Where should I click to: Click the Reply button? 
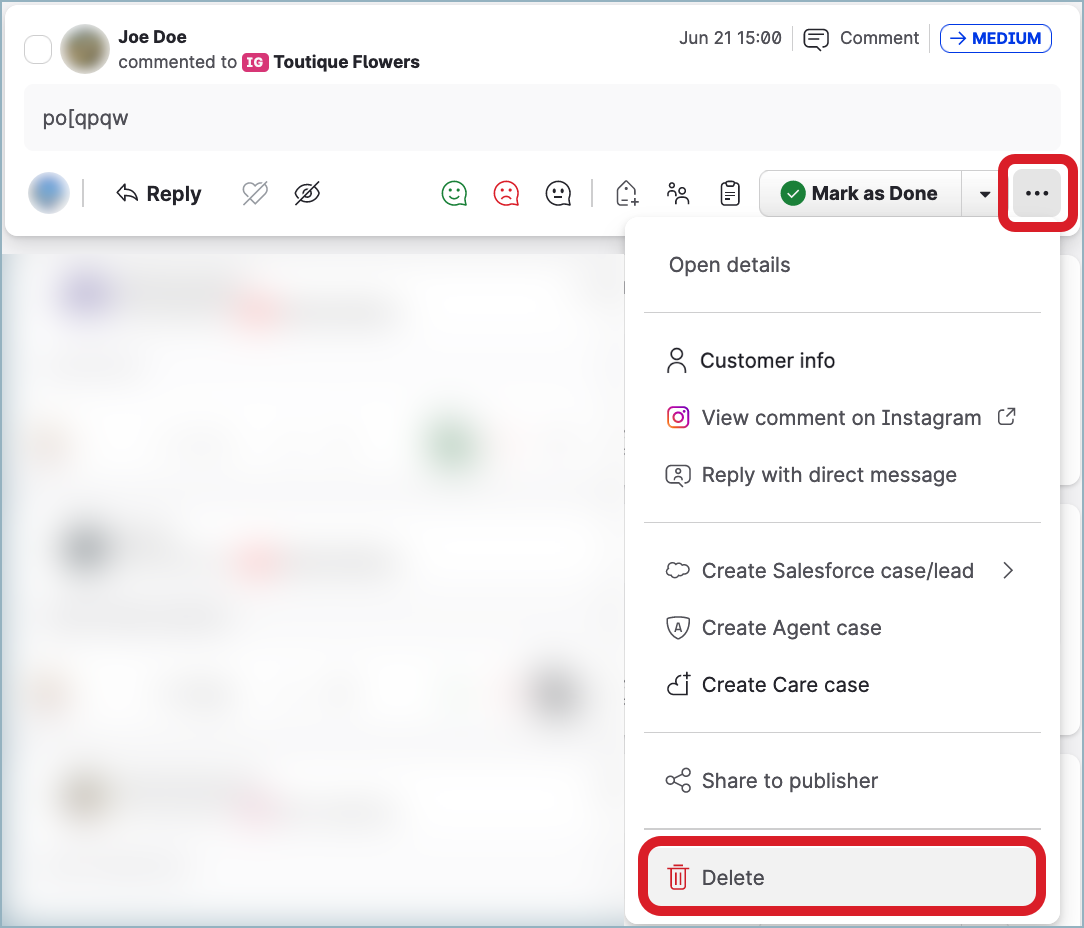click(159, 194)
